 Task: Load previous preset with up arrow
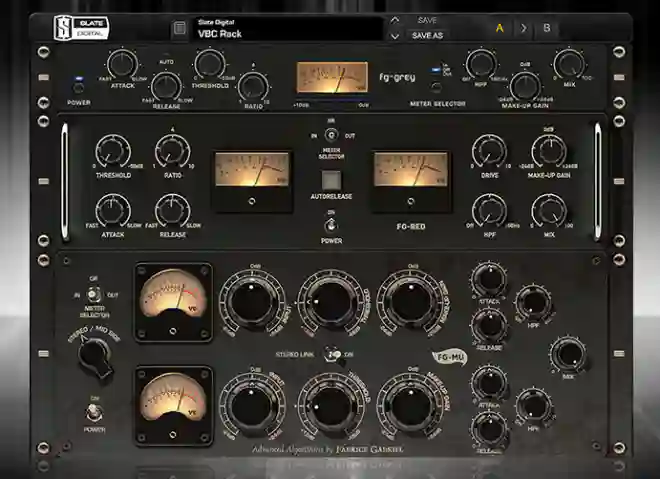(394, 20)
